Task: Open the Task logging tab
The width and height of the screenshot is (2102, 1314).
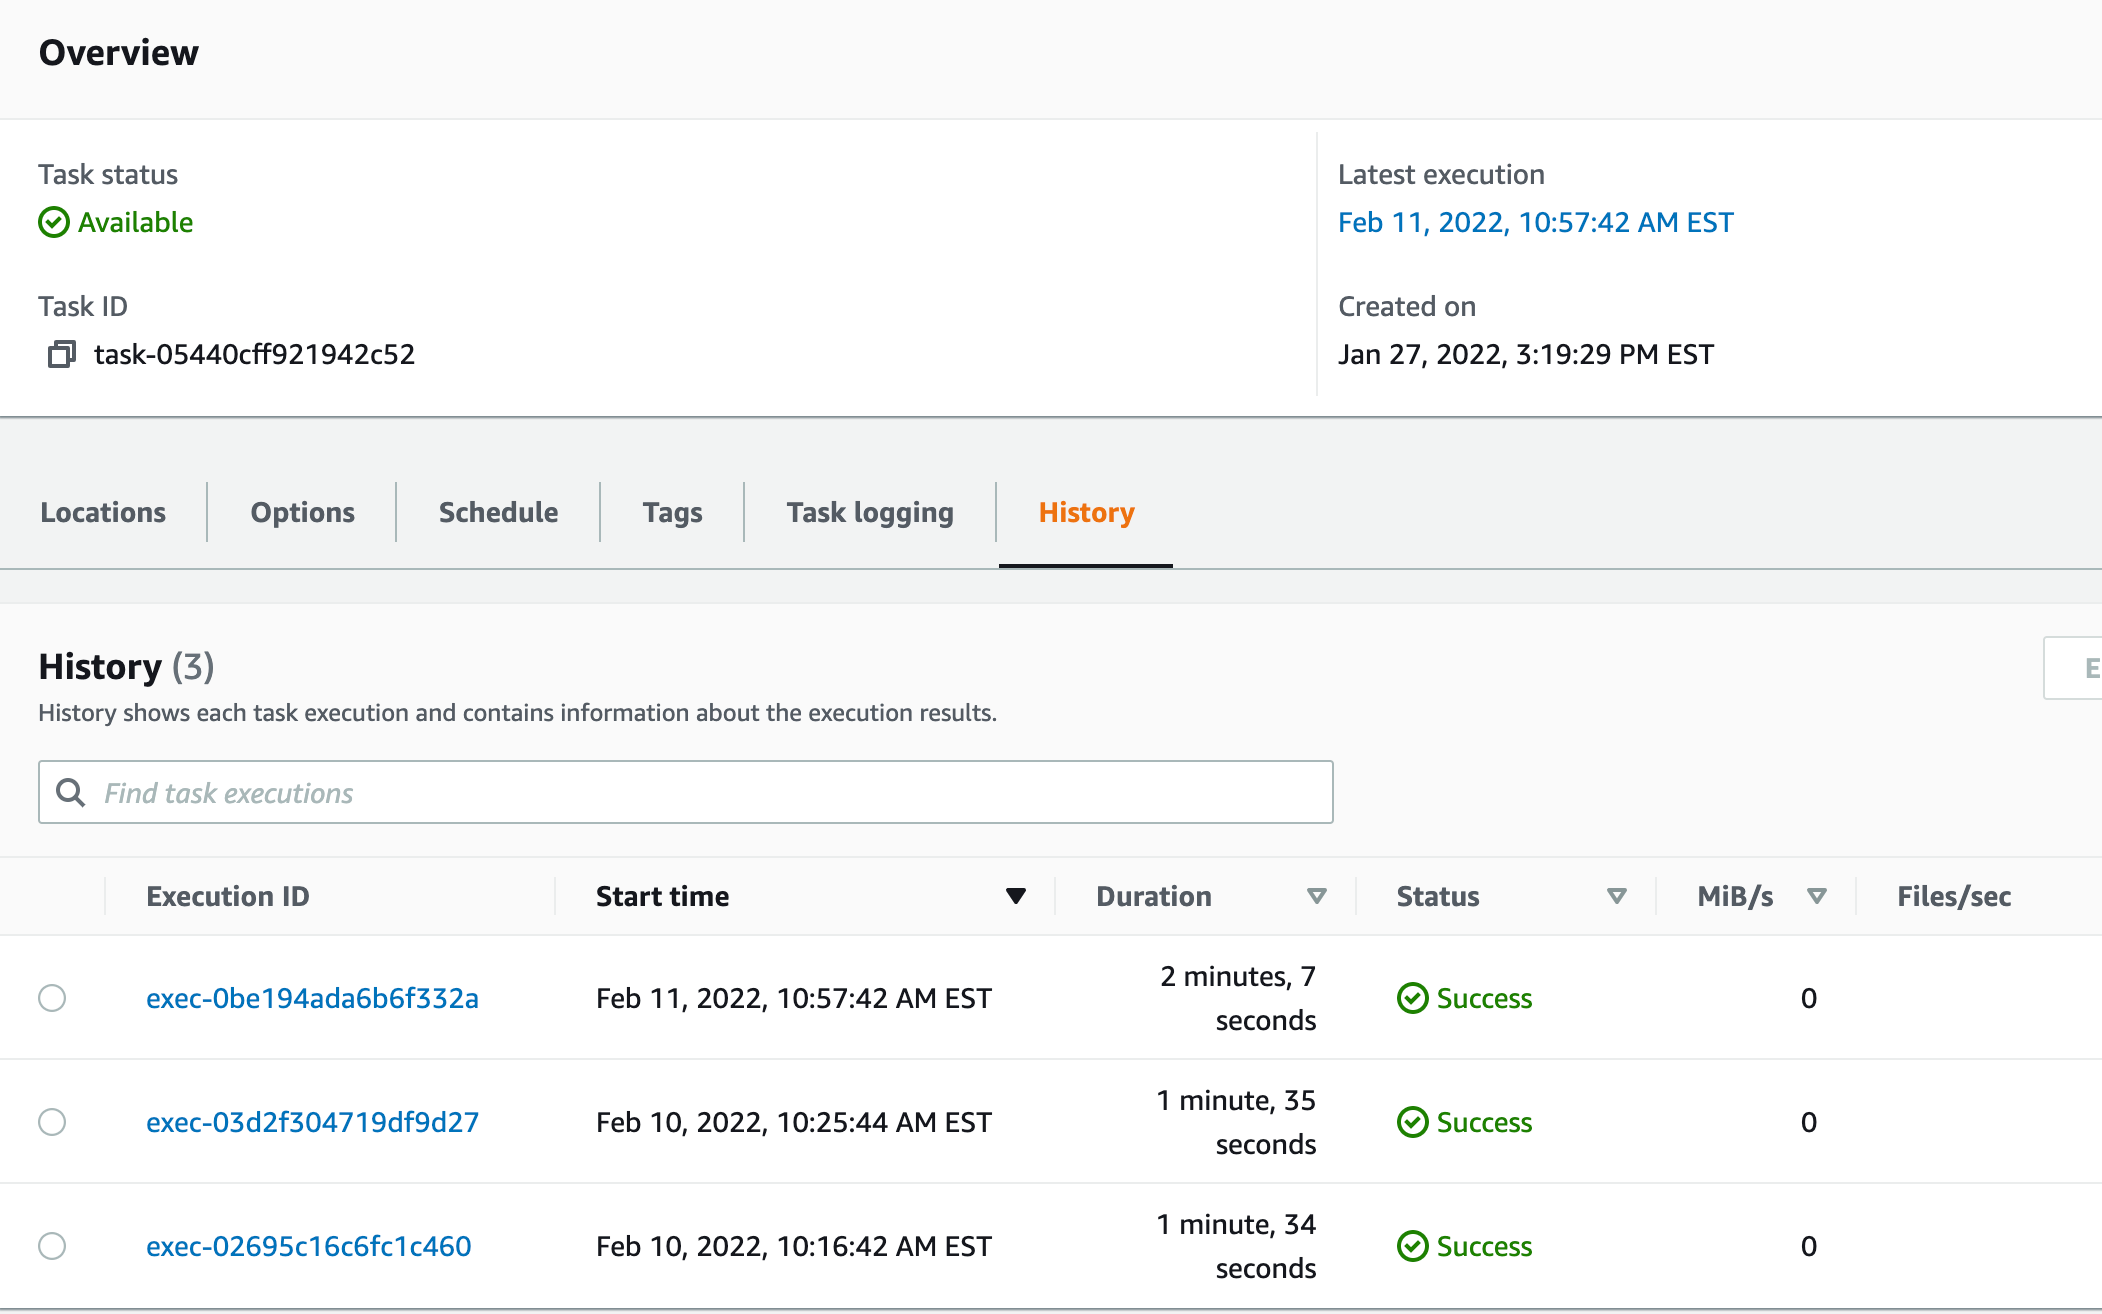Action: tap(870, 512)
